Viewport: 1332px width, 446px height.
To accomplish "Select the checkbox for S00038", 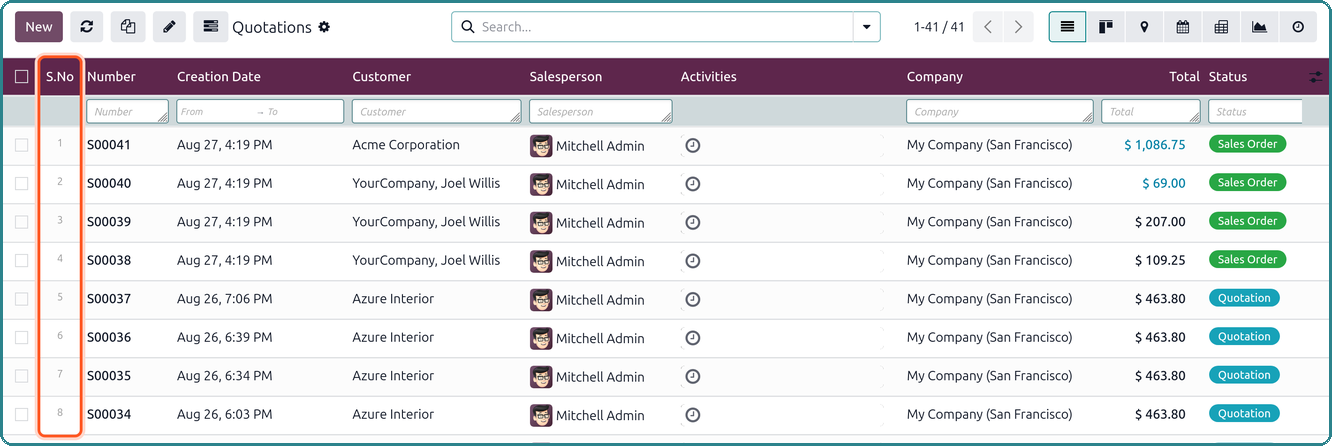I will point(22,260).
